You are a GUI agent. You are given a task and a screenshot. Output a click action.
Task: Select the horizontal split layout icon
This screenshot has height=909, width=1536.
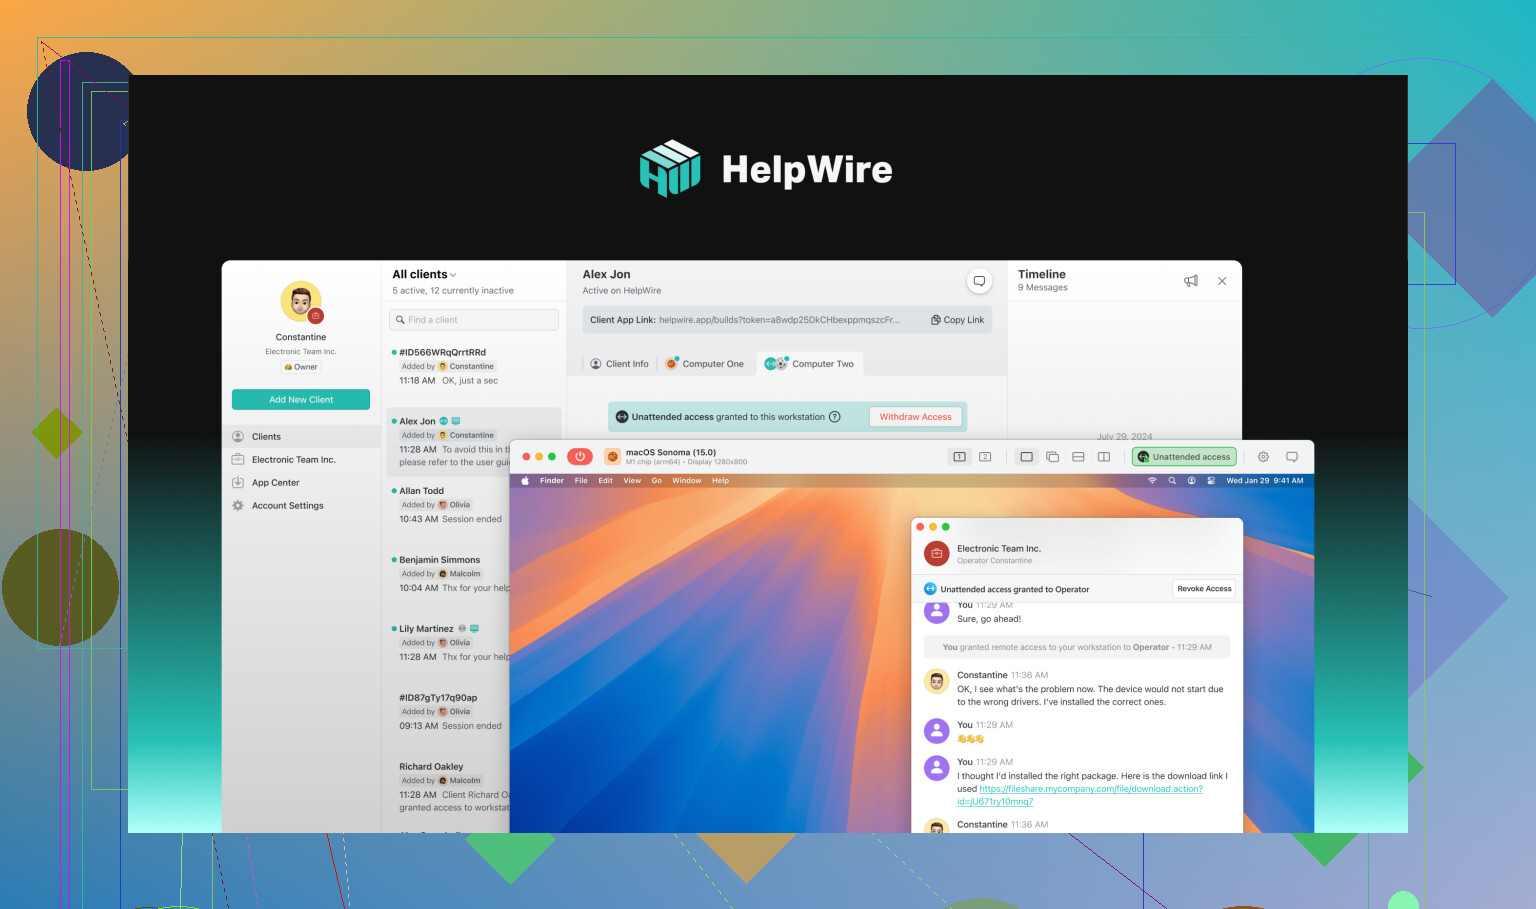tap(1078, 457)
